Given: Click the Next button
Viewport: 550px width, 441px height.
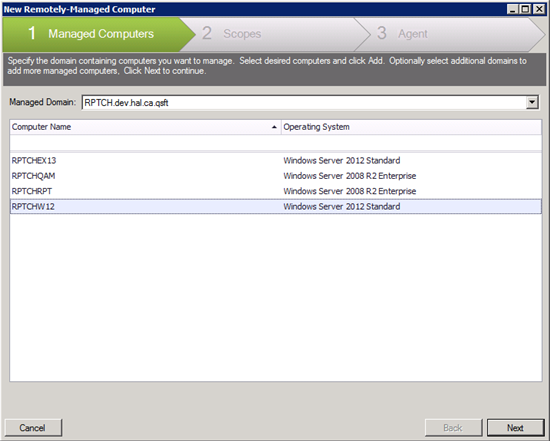Looking at the screenshot, I should click(x=515, y=428).
